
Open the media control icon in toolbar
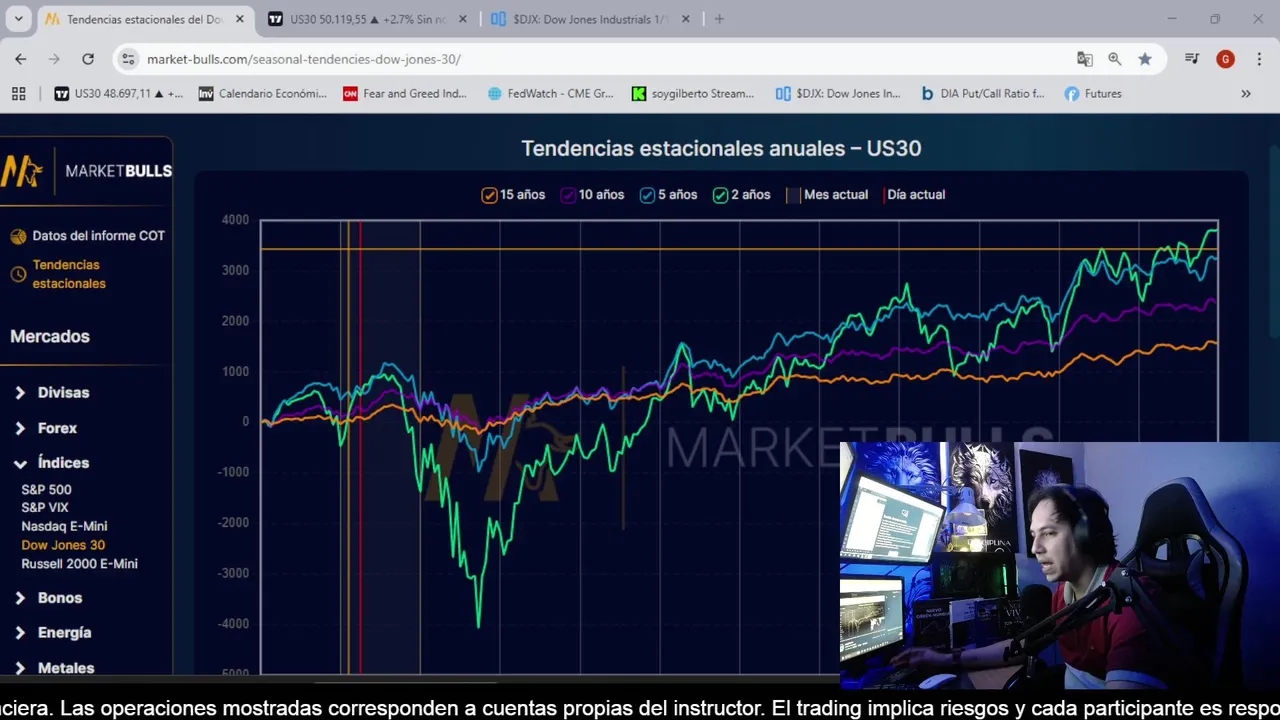tap(1192, 59)
